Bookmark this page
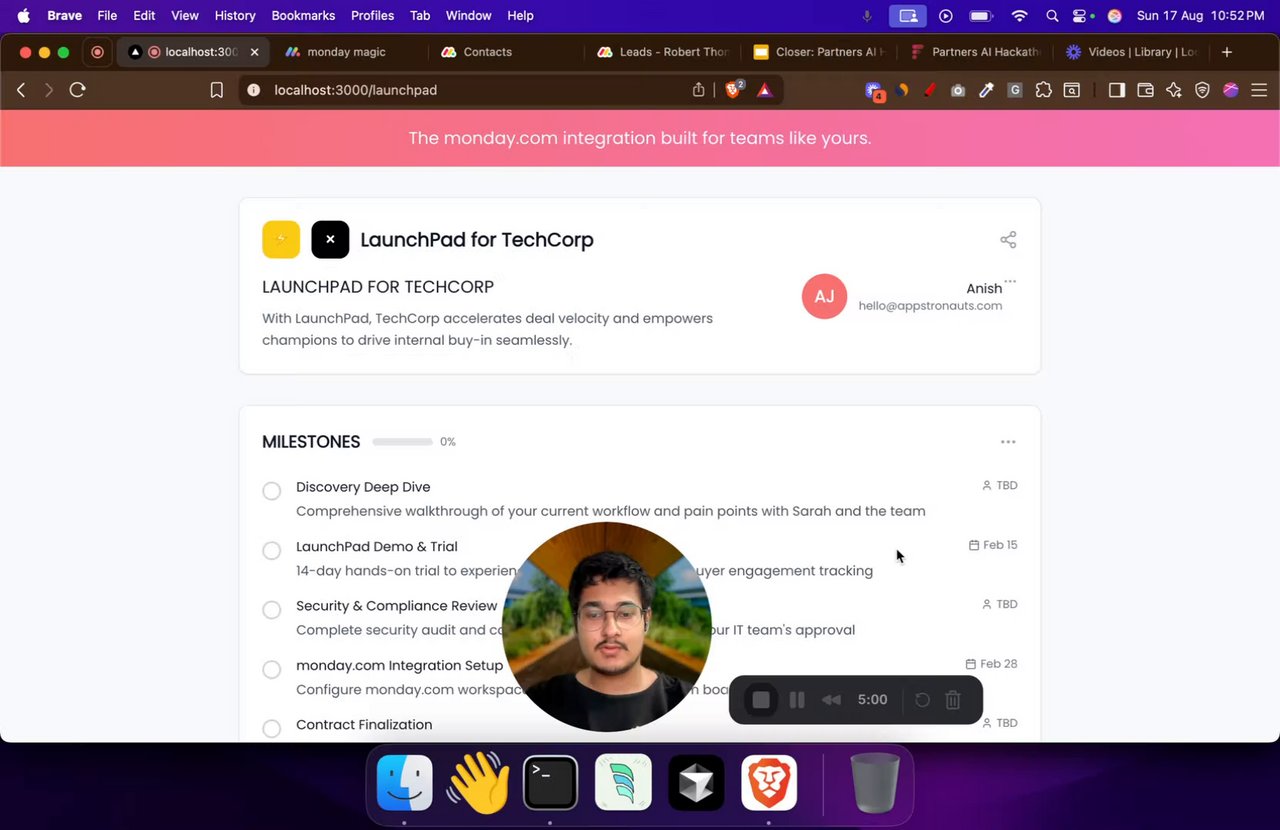The height and width of the screenshot is (830, 1280). pos(216,90)
